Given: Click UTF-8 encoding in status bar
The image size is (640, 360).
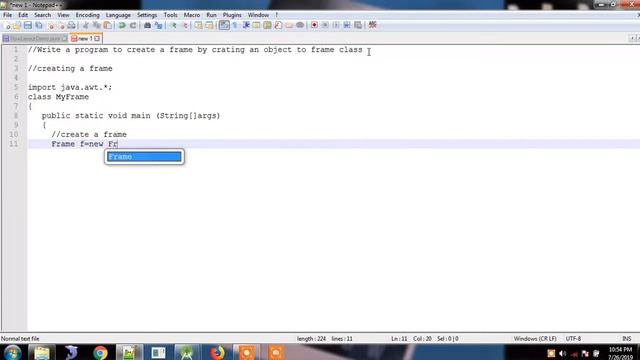Looking at the screenshot, I should tap(573, 339).
